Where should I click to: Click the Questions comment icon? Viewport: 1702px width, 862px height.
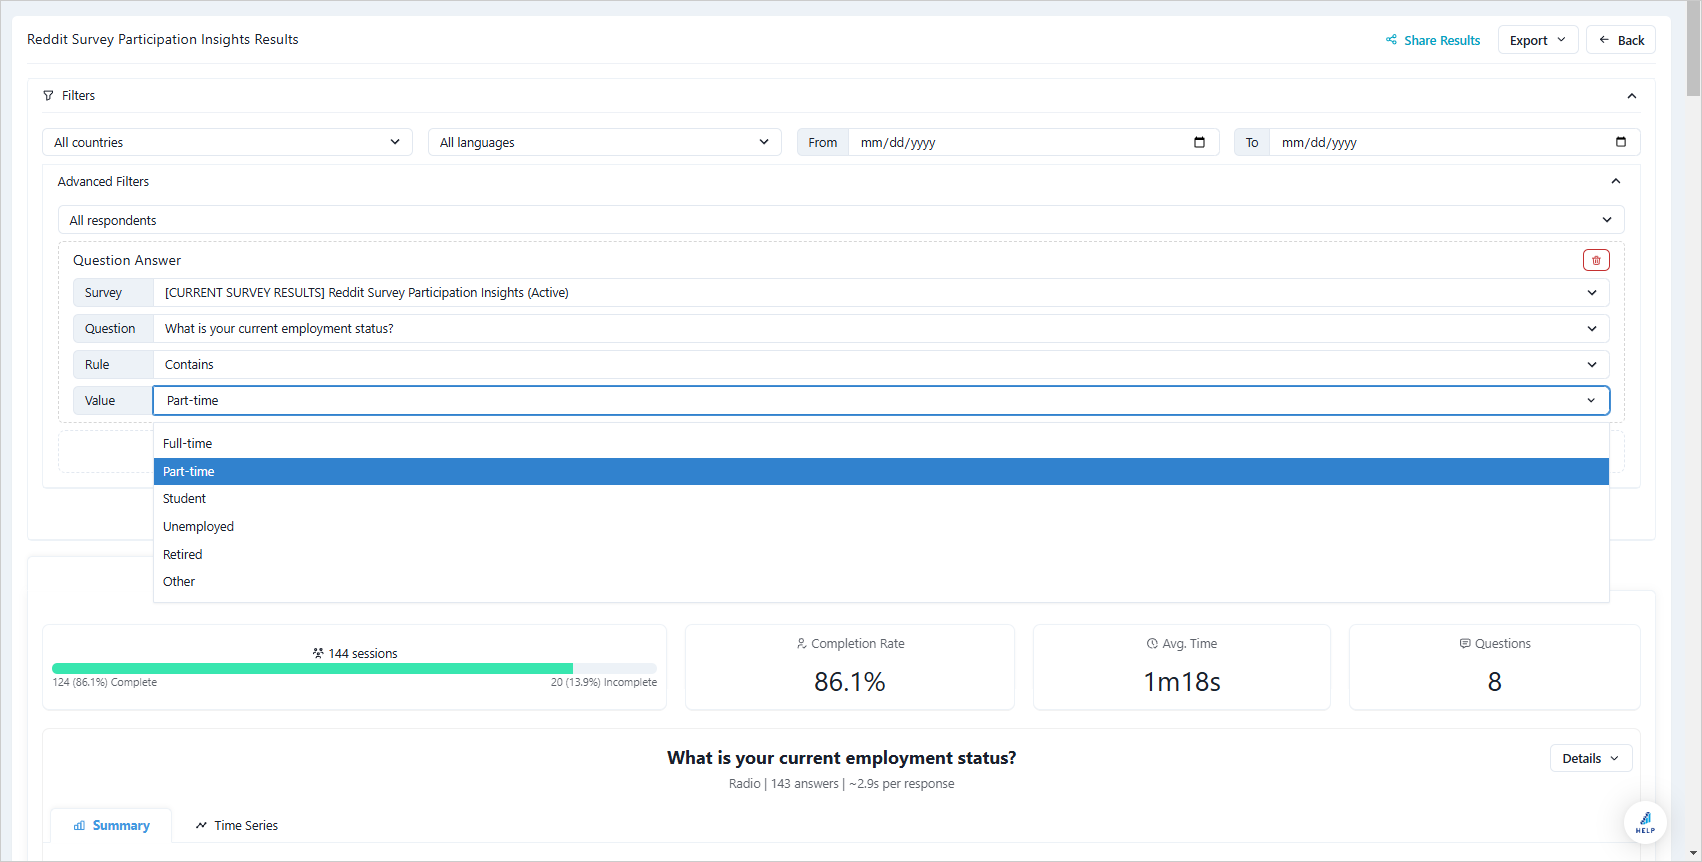tap(1465, 644)
